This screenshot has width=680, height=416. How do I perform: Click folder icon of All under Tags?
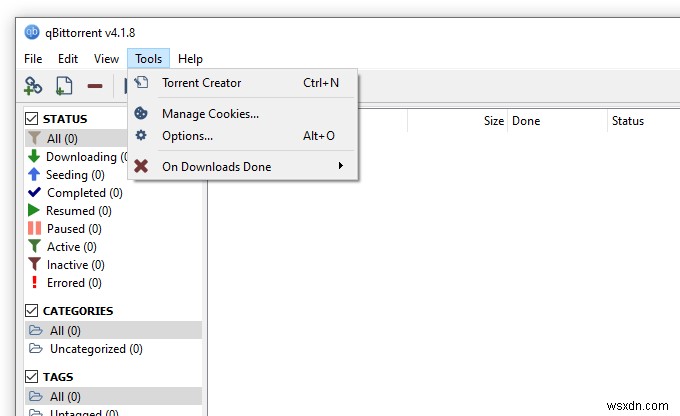pyautogui.click(x=36, y=396)
